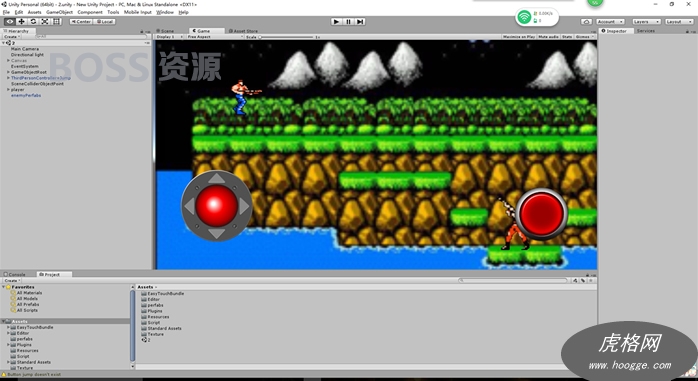Select the Rect transform tool
The image size is (698, 381).
pos(57,21)
